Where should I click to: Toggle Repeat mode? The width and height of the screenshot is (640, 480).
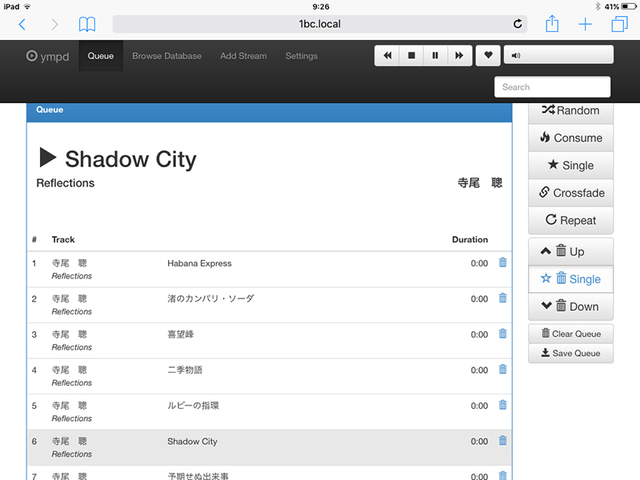pyautogui.click(x=571, y=220)
